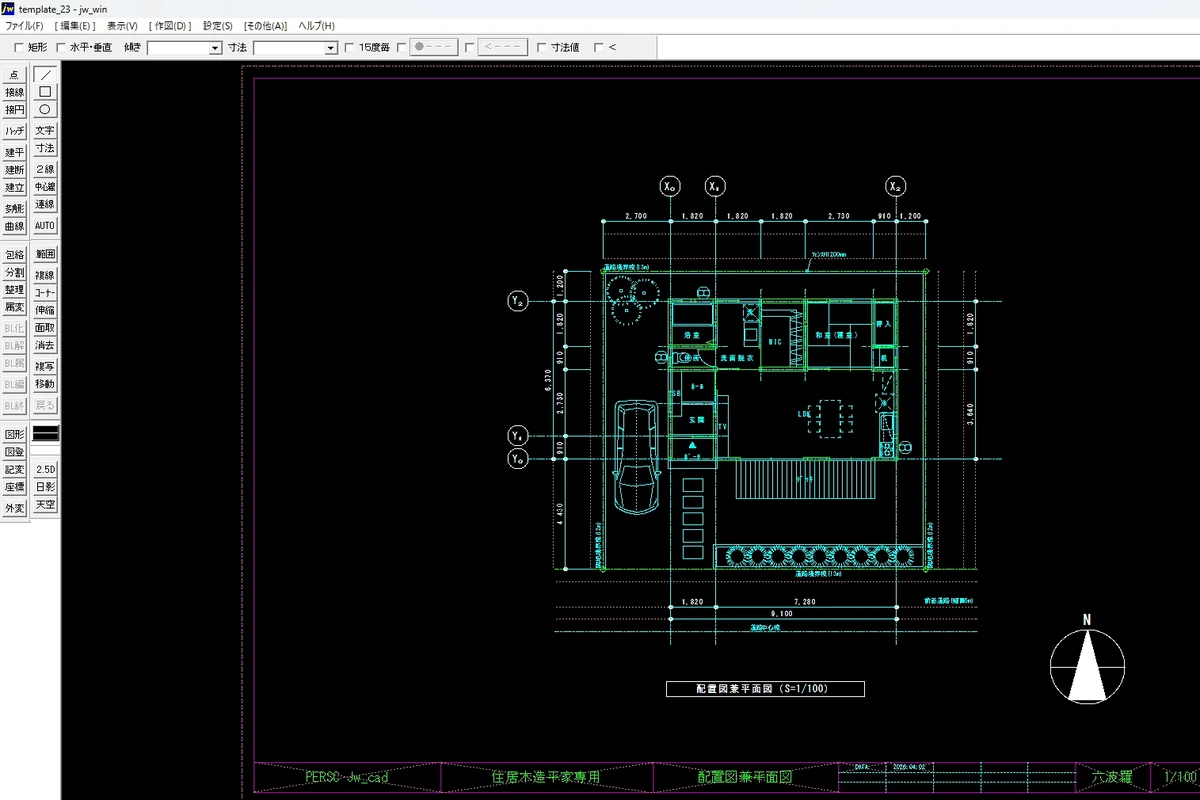Select the 移動 move tool
This screenshot has width=1200, height=800.
45,384
